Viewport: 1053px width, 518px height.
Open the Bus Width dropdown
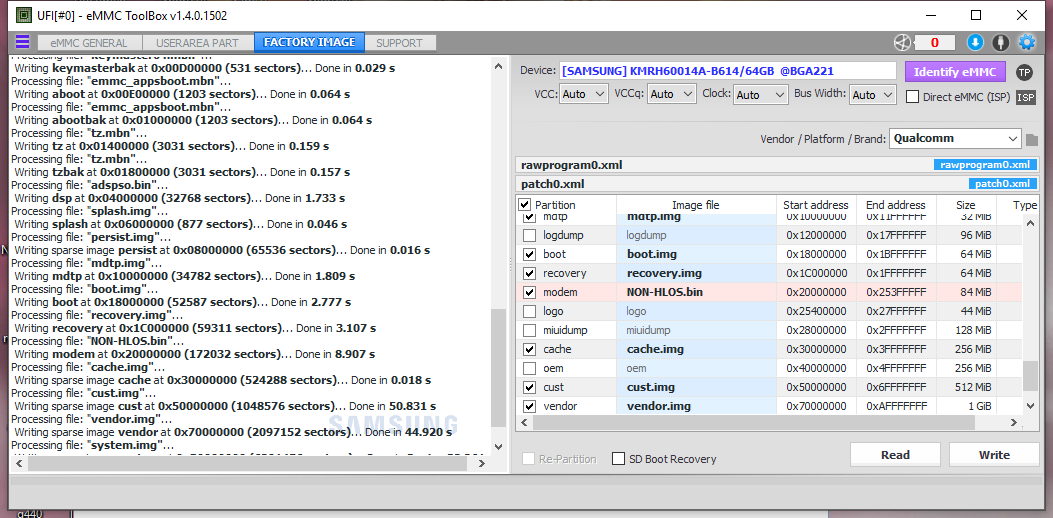click(x=873, y=95)
